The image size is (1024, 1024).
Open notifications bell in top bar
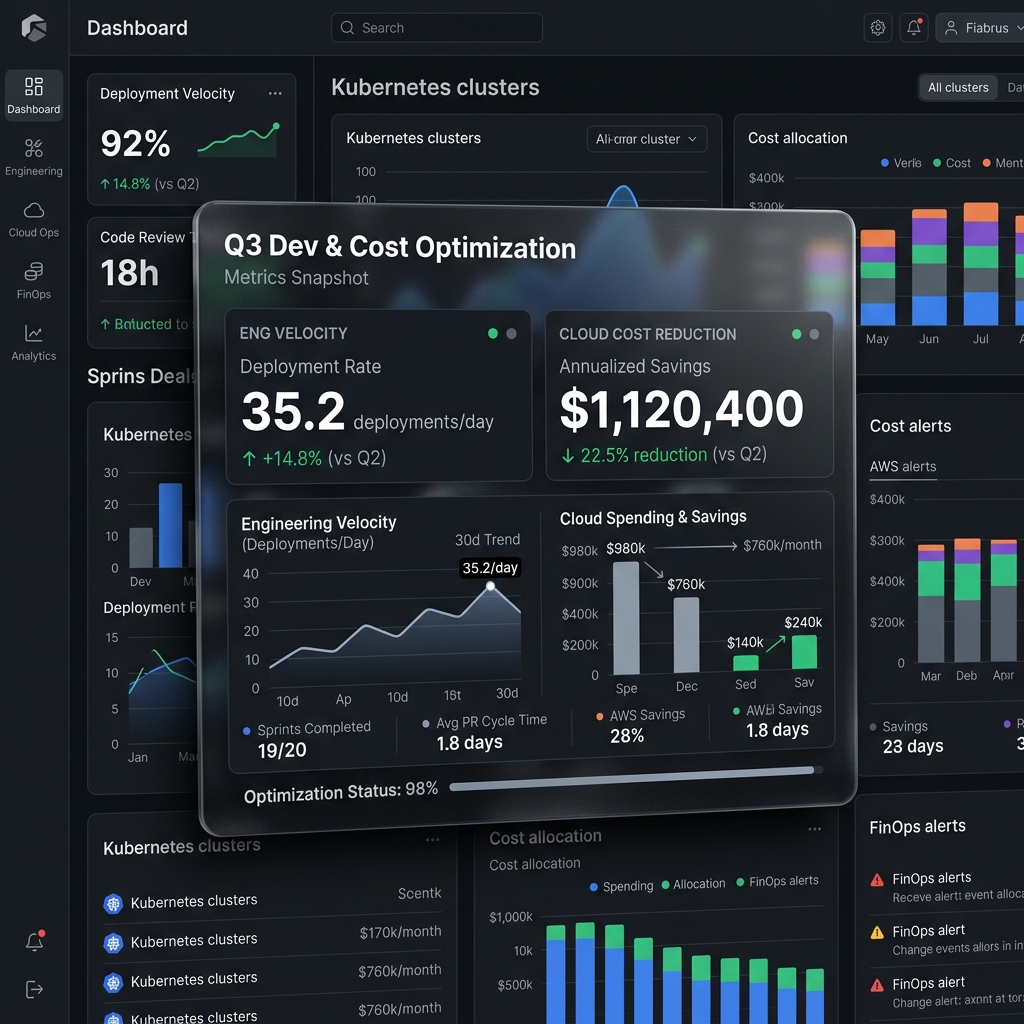[x=914, y=28]
